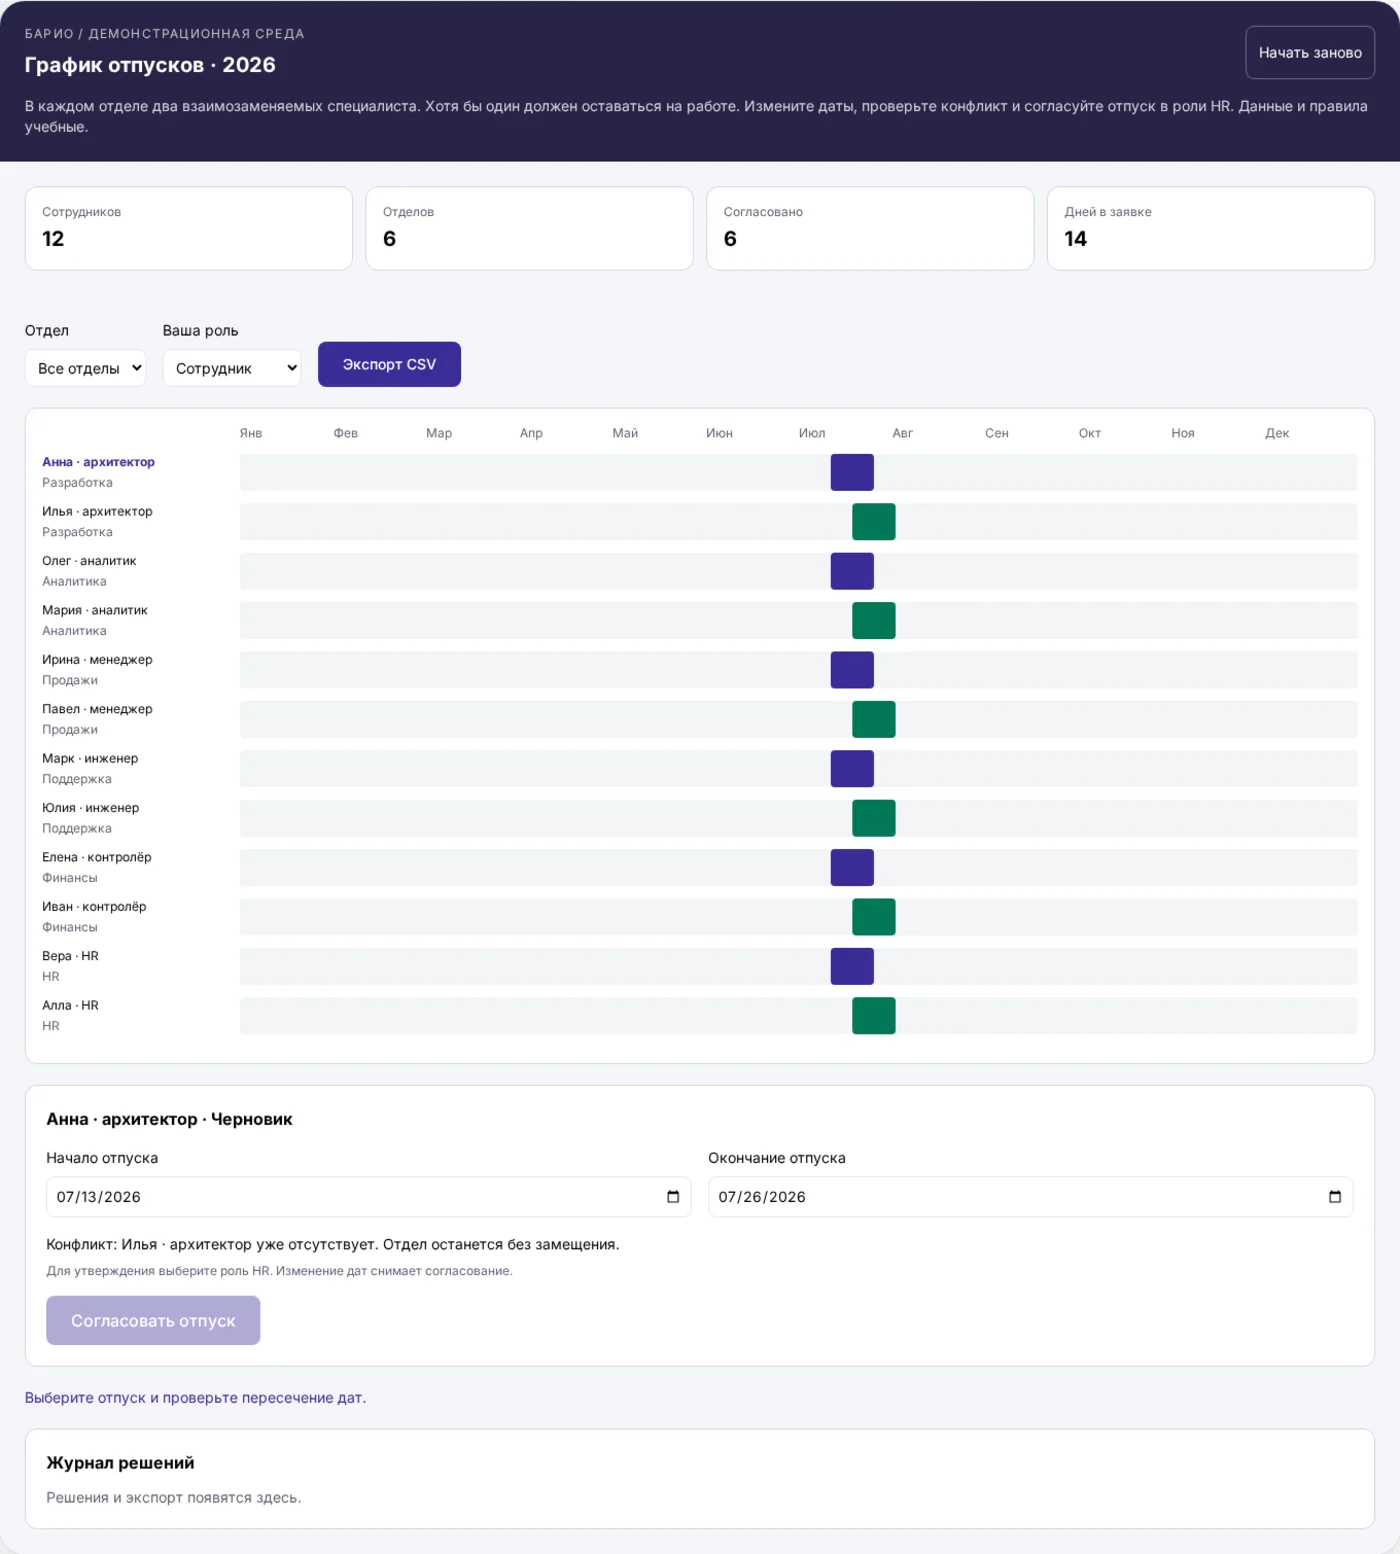Click the employee name 'Анна · архитектор'

98,462
